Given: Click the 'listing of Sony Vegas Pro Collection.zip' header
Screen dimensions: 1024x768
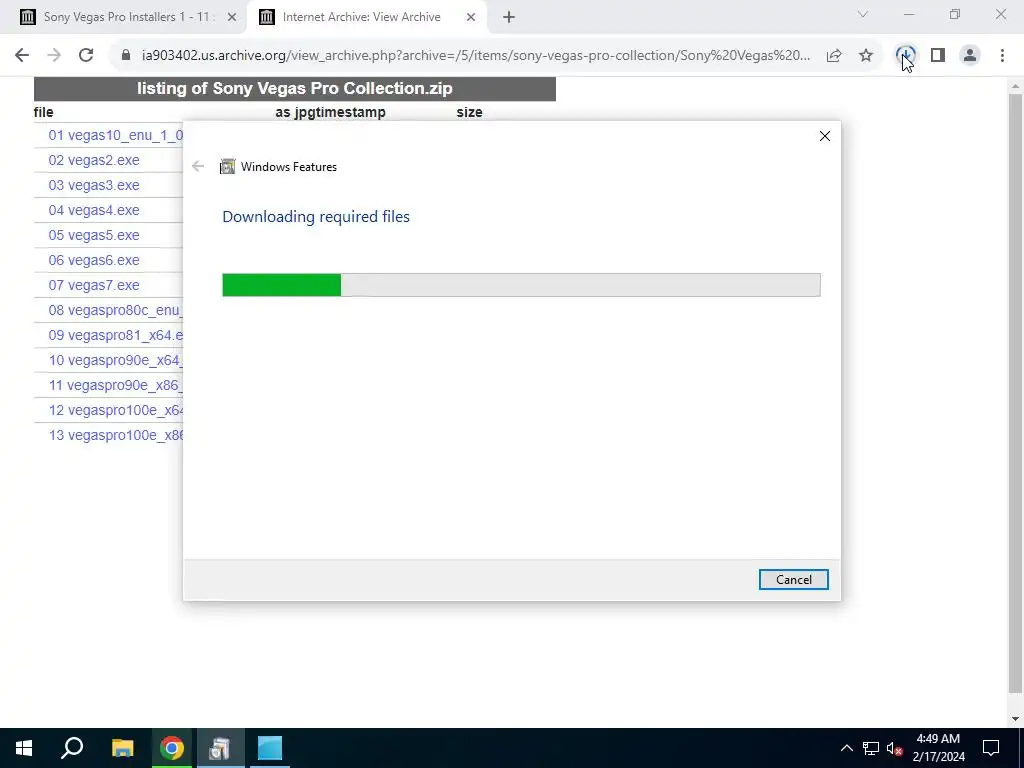Looking at the screenshot, I should click(295, 89).
